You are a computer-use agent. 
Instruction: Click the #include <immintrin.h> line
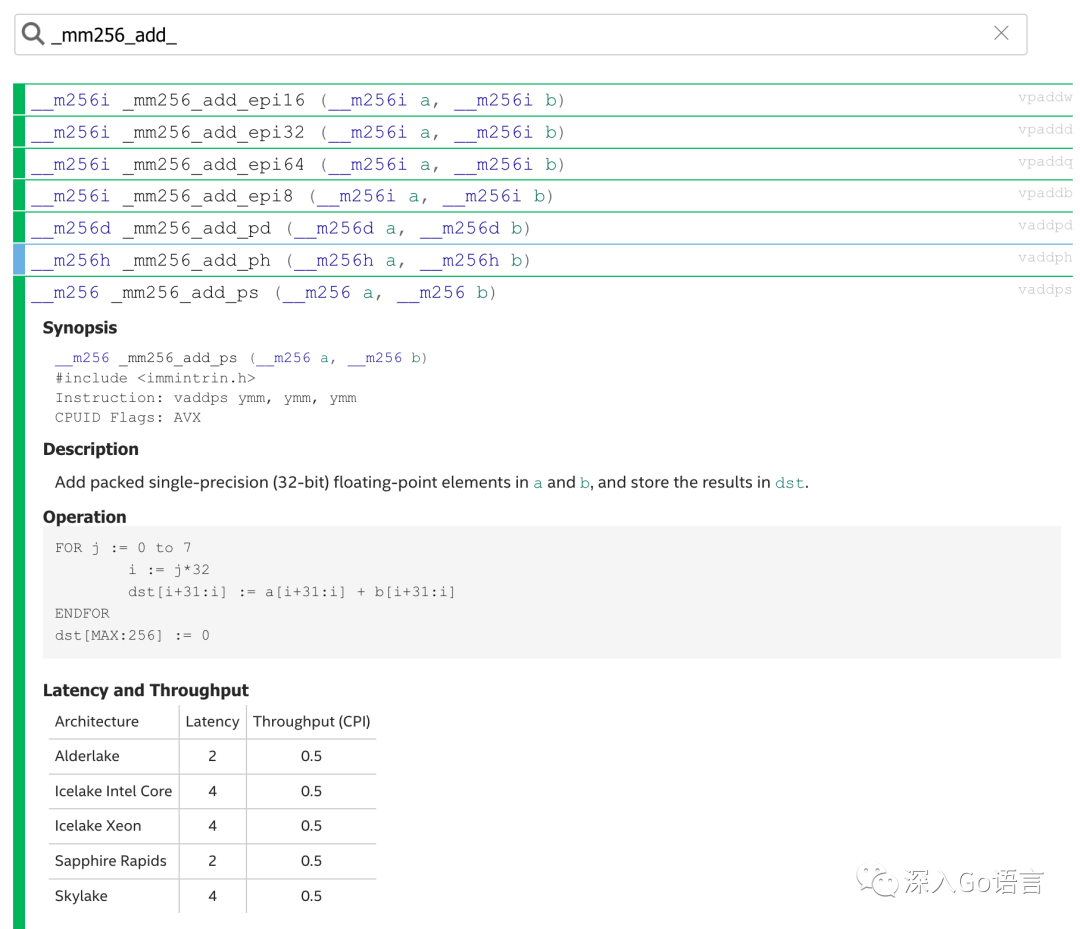(155, 378)
